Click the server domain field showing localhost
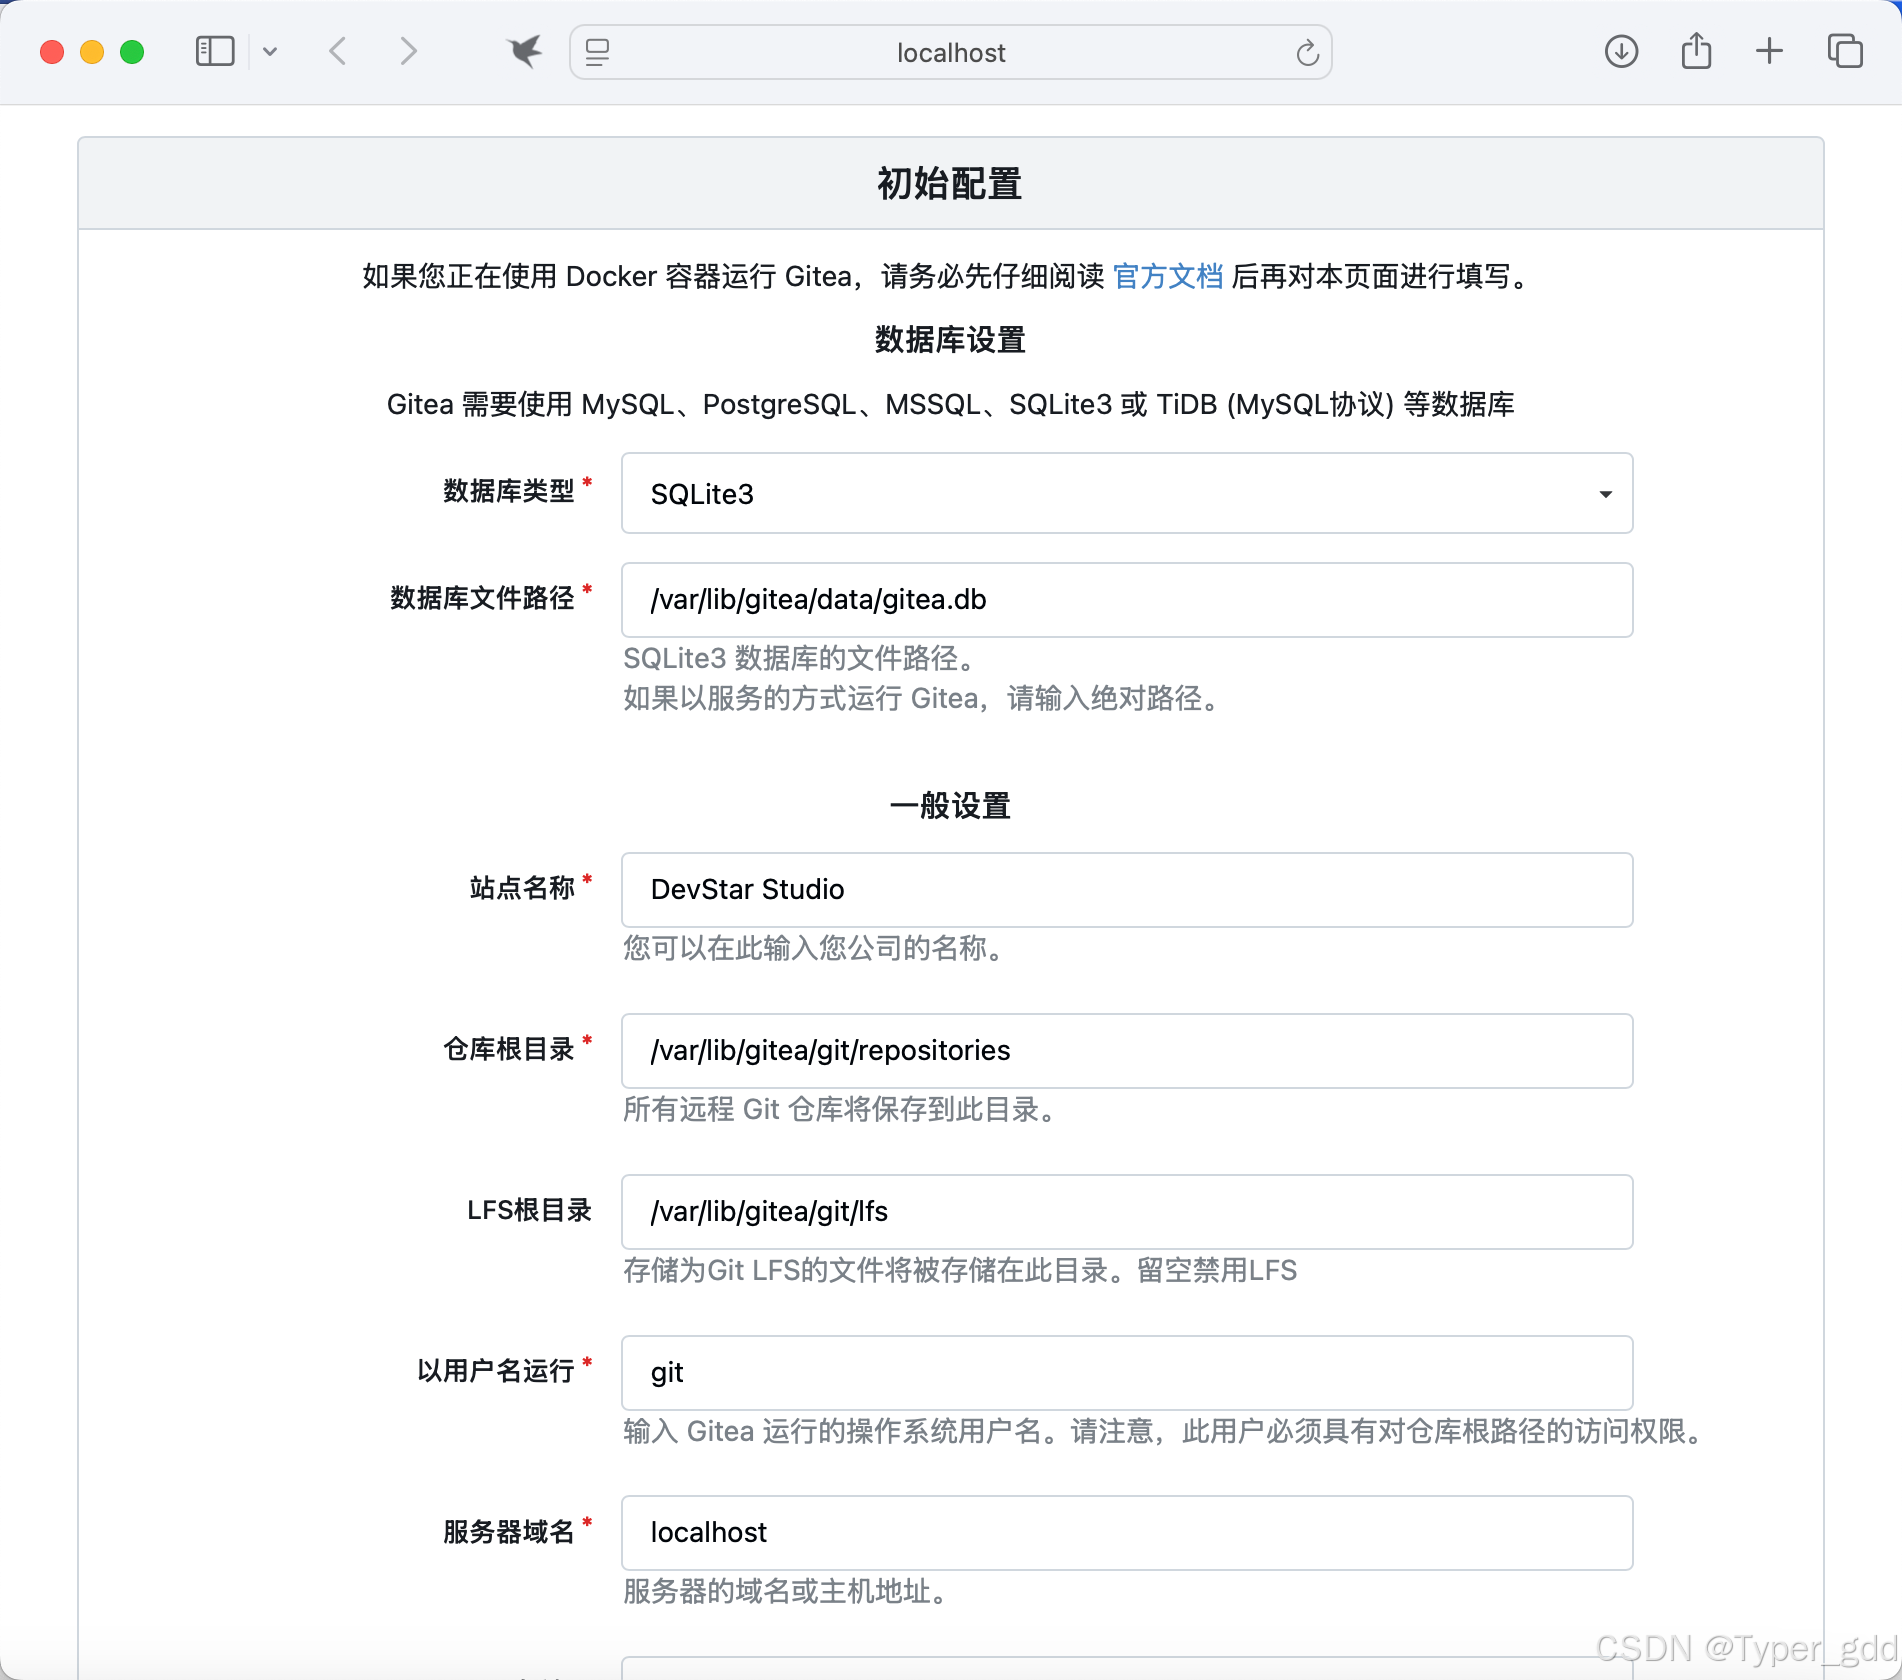The image size is (1902, 1680). point(1126,1532)
